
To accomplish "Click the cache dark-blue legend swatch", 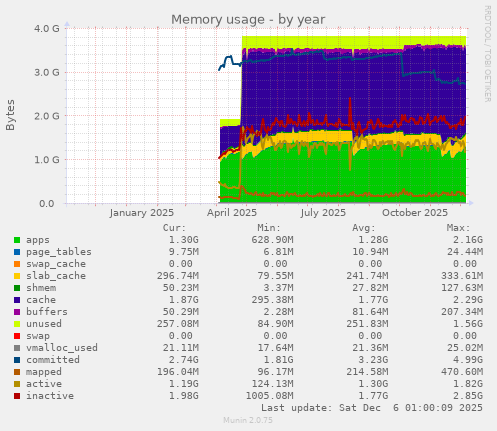I will click(17, 300).
